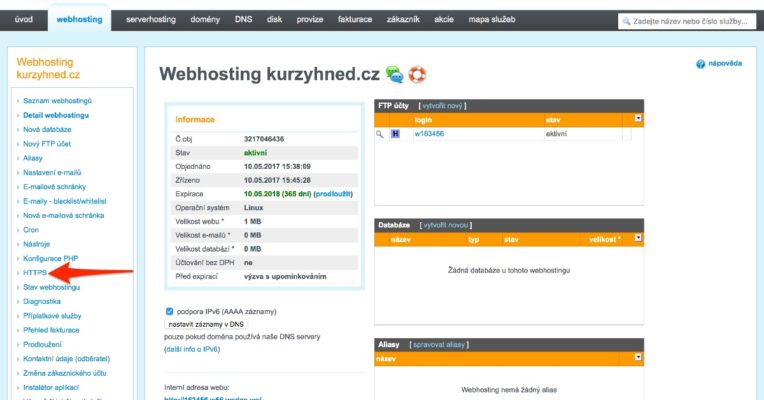Click search magnifier icon in search field

tap(626, 21)
